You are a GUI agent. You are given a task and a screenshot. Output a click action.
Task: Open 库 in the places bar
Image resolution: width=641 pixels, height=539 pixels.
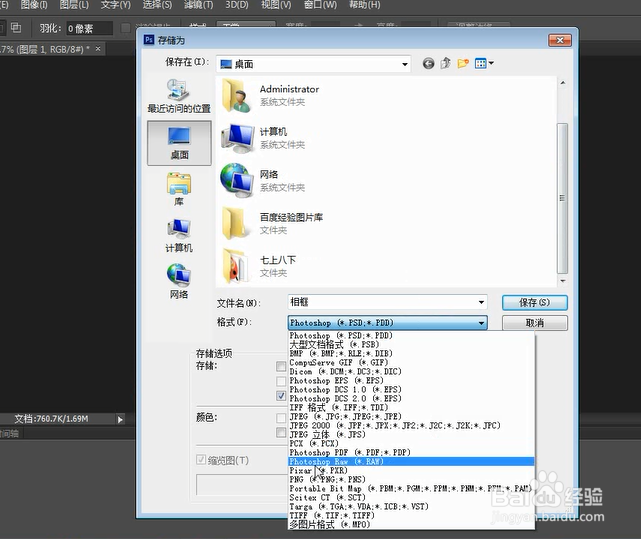[179, 189]
